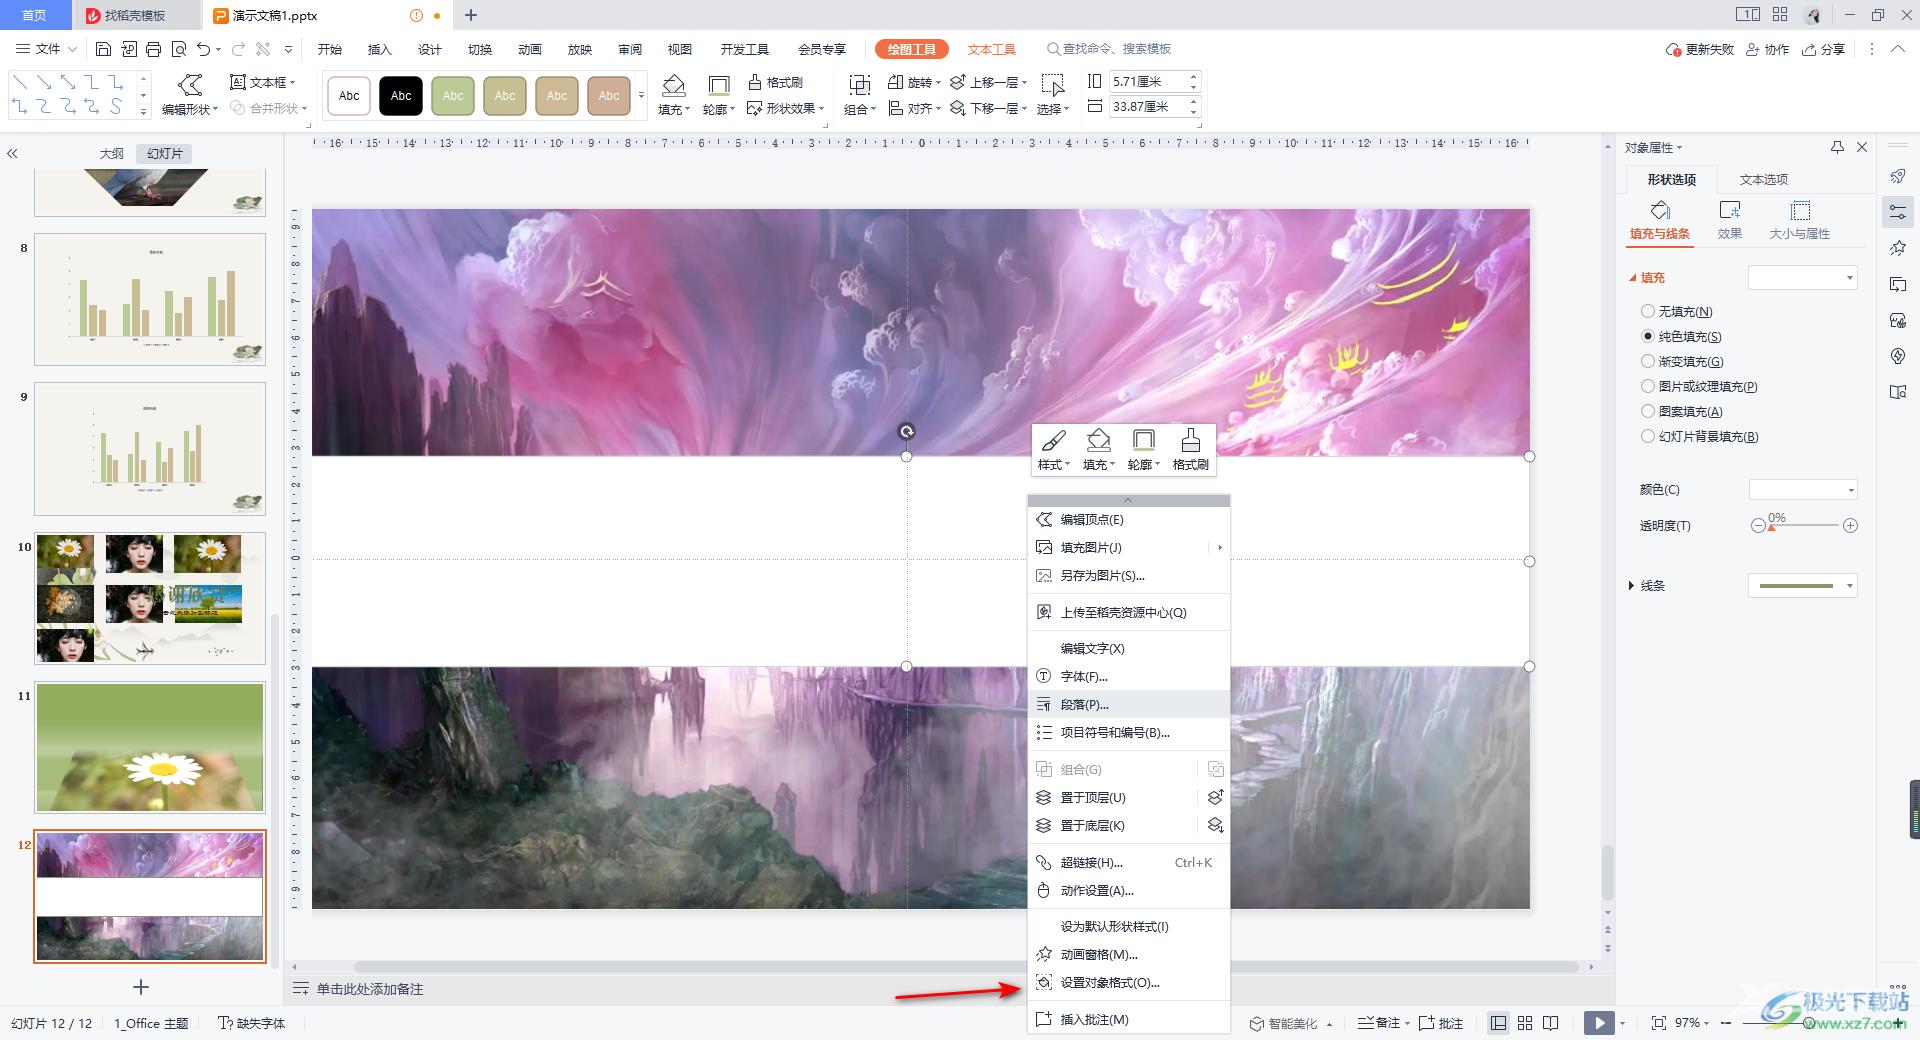The height and width of the screenshot is (1040, 1920).
Task: Switch to normal view icon in status bar
Action: tap(1498, 1023)
